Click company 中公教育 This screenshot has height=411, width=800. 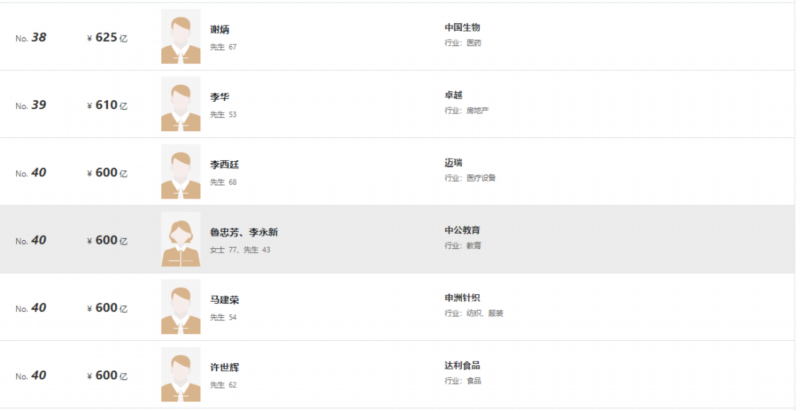point(462,230)
